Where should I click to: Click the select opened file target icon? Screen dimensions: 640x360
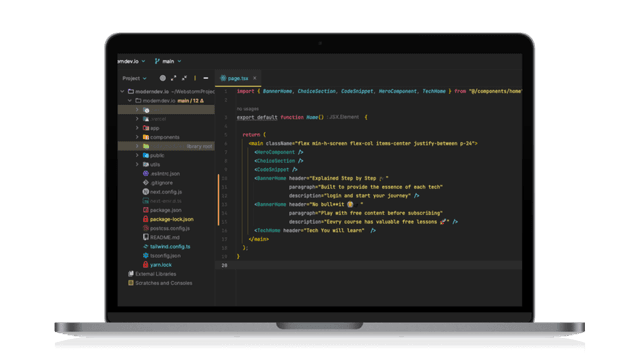[x=162, y=78]
